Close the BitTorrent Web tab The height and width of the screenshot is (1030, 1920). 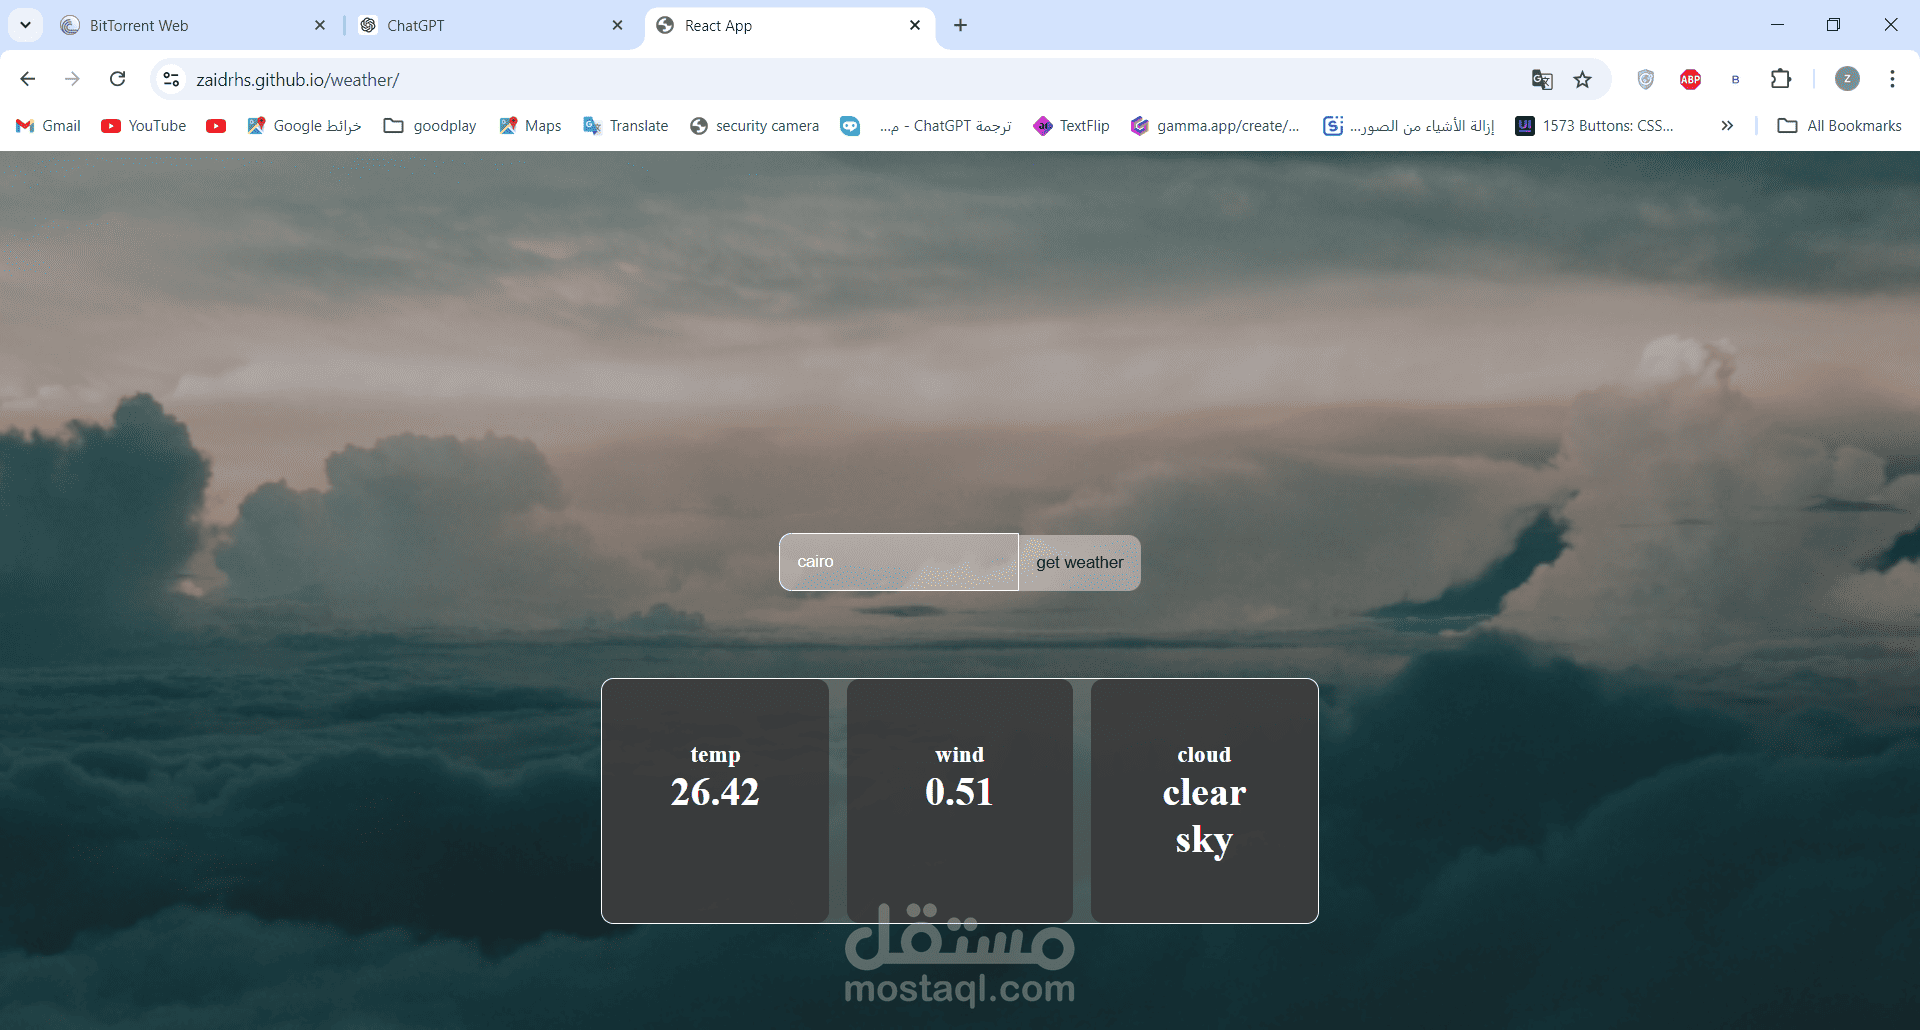320,25
